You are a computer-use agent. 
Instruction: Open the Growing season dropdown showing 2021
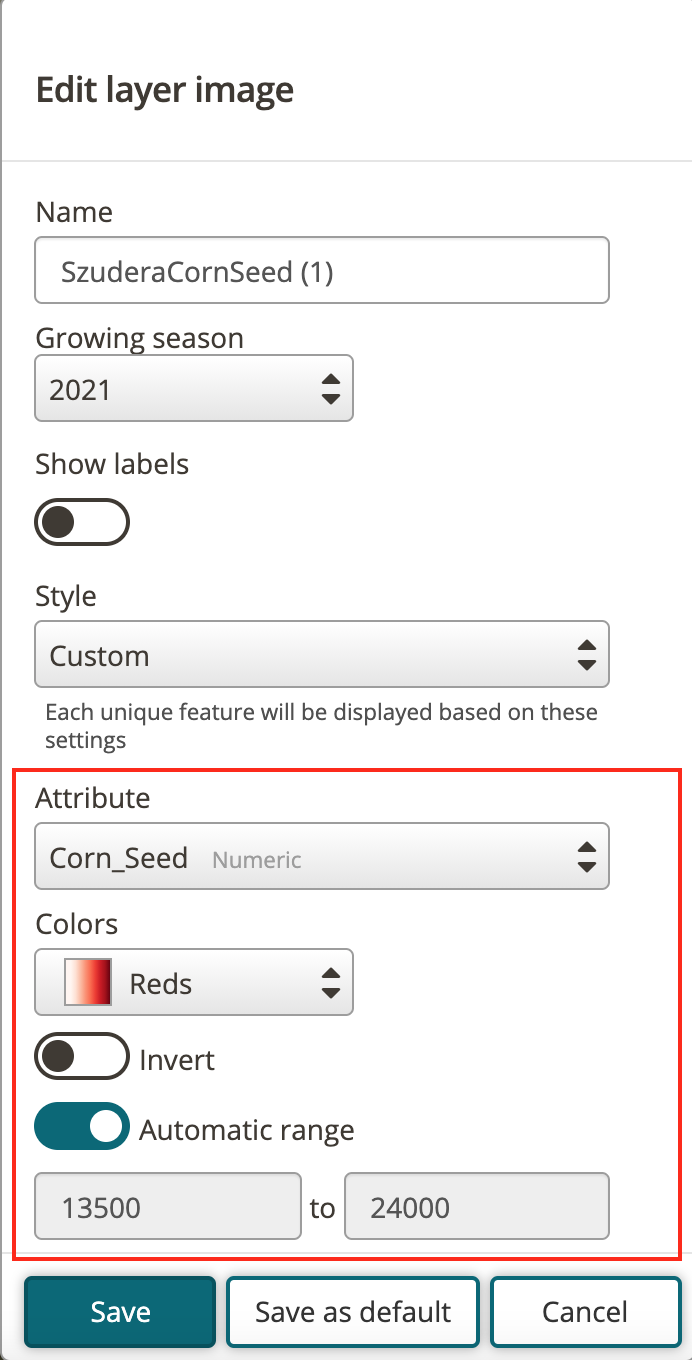pyautogui.click(x=194, y=388)
